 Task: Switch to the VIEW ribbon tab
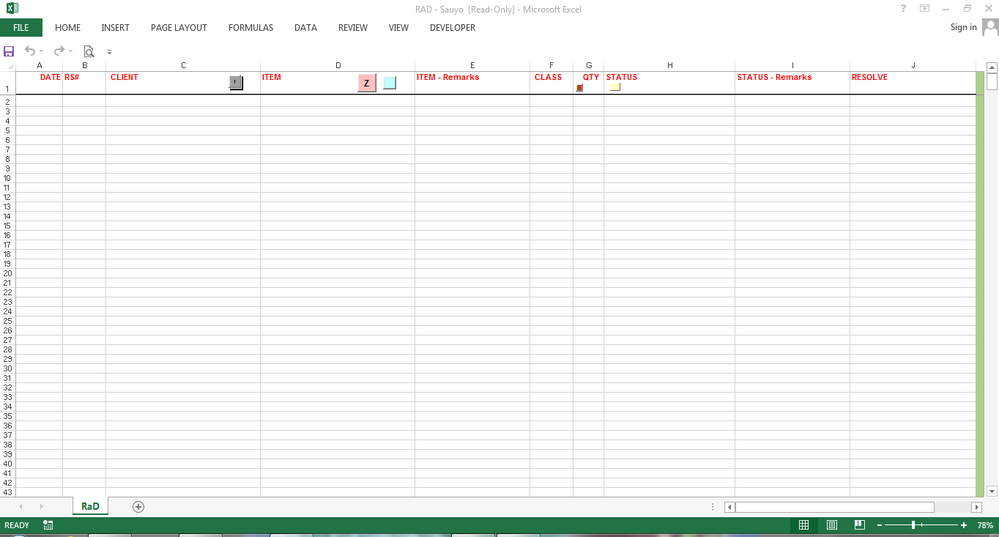pos(399,27)
